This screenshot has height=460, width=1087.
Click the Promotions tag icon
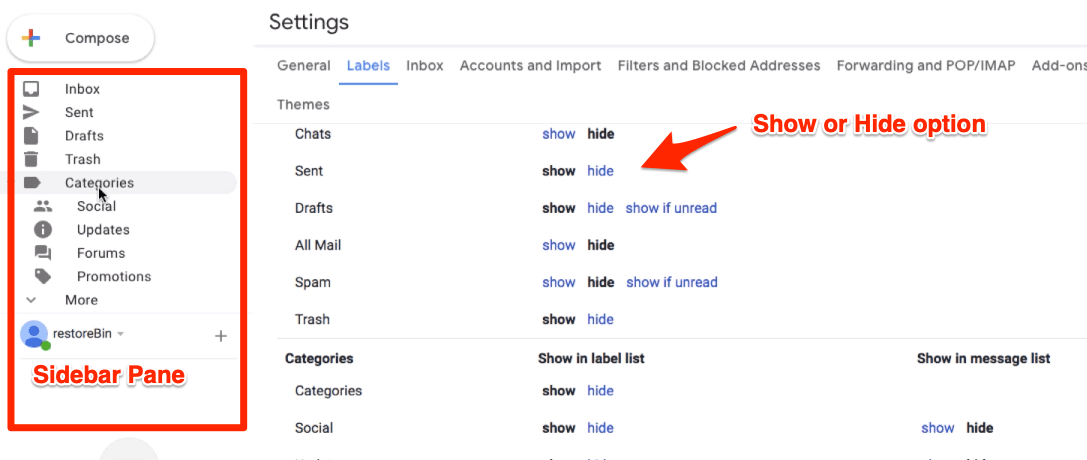pos(43,276)
